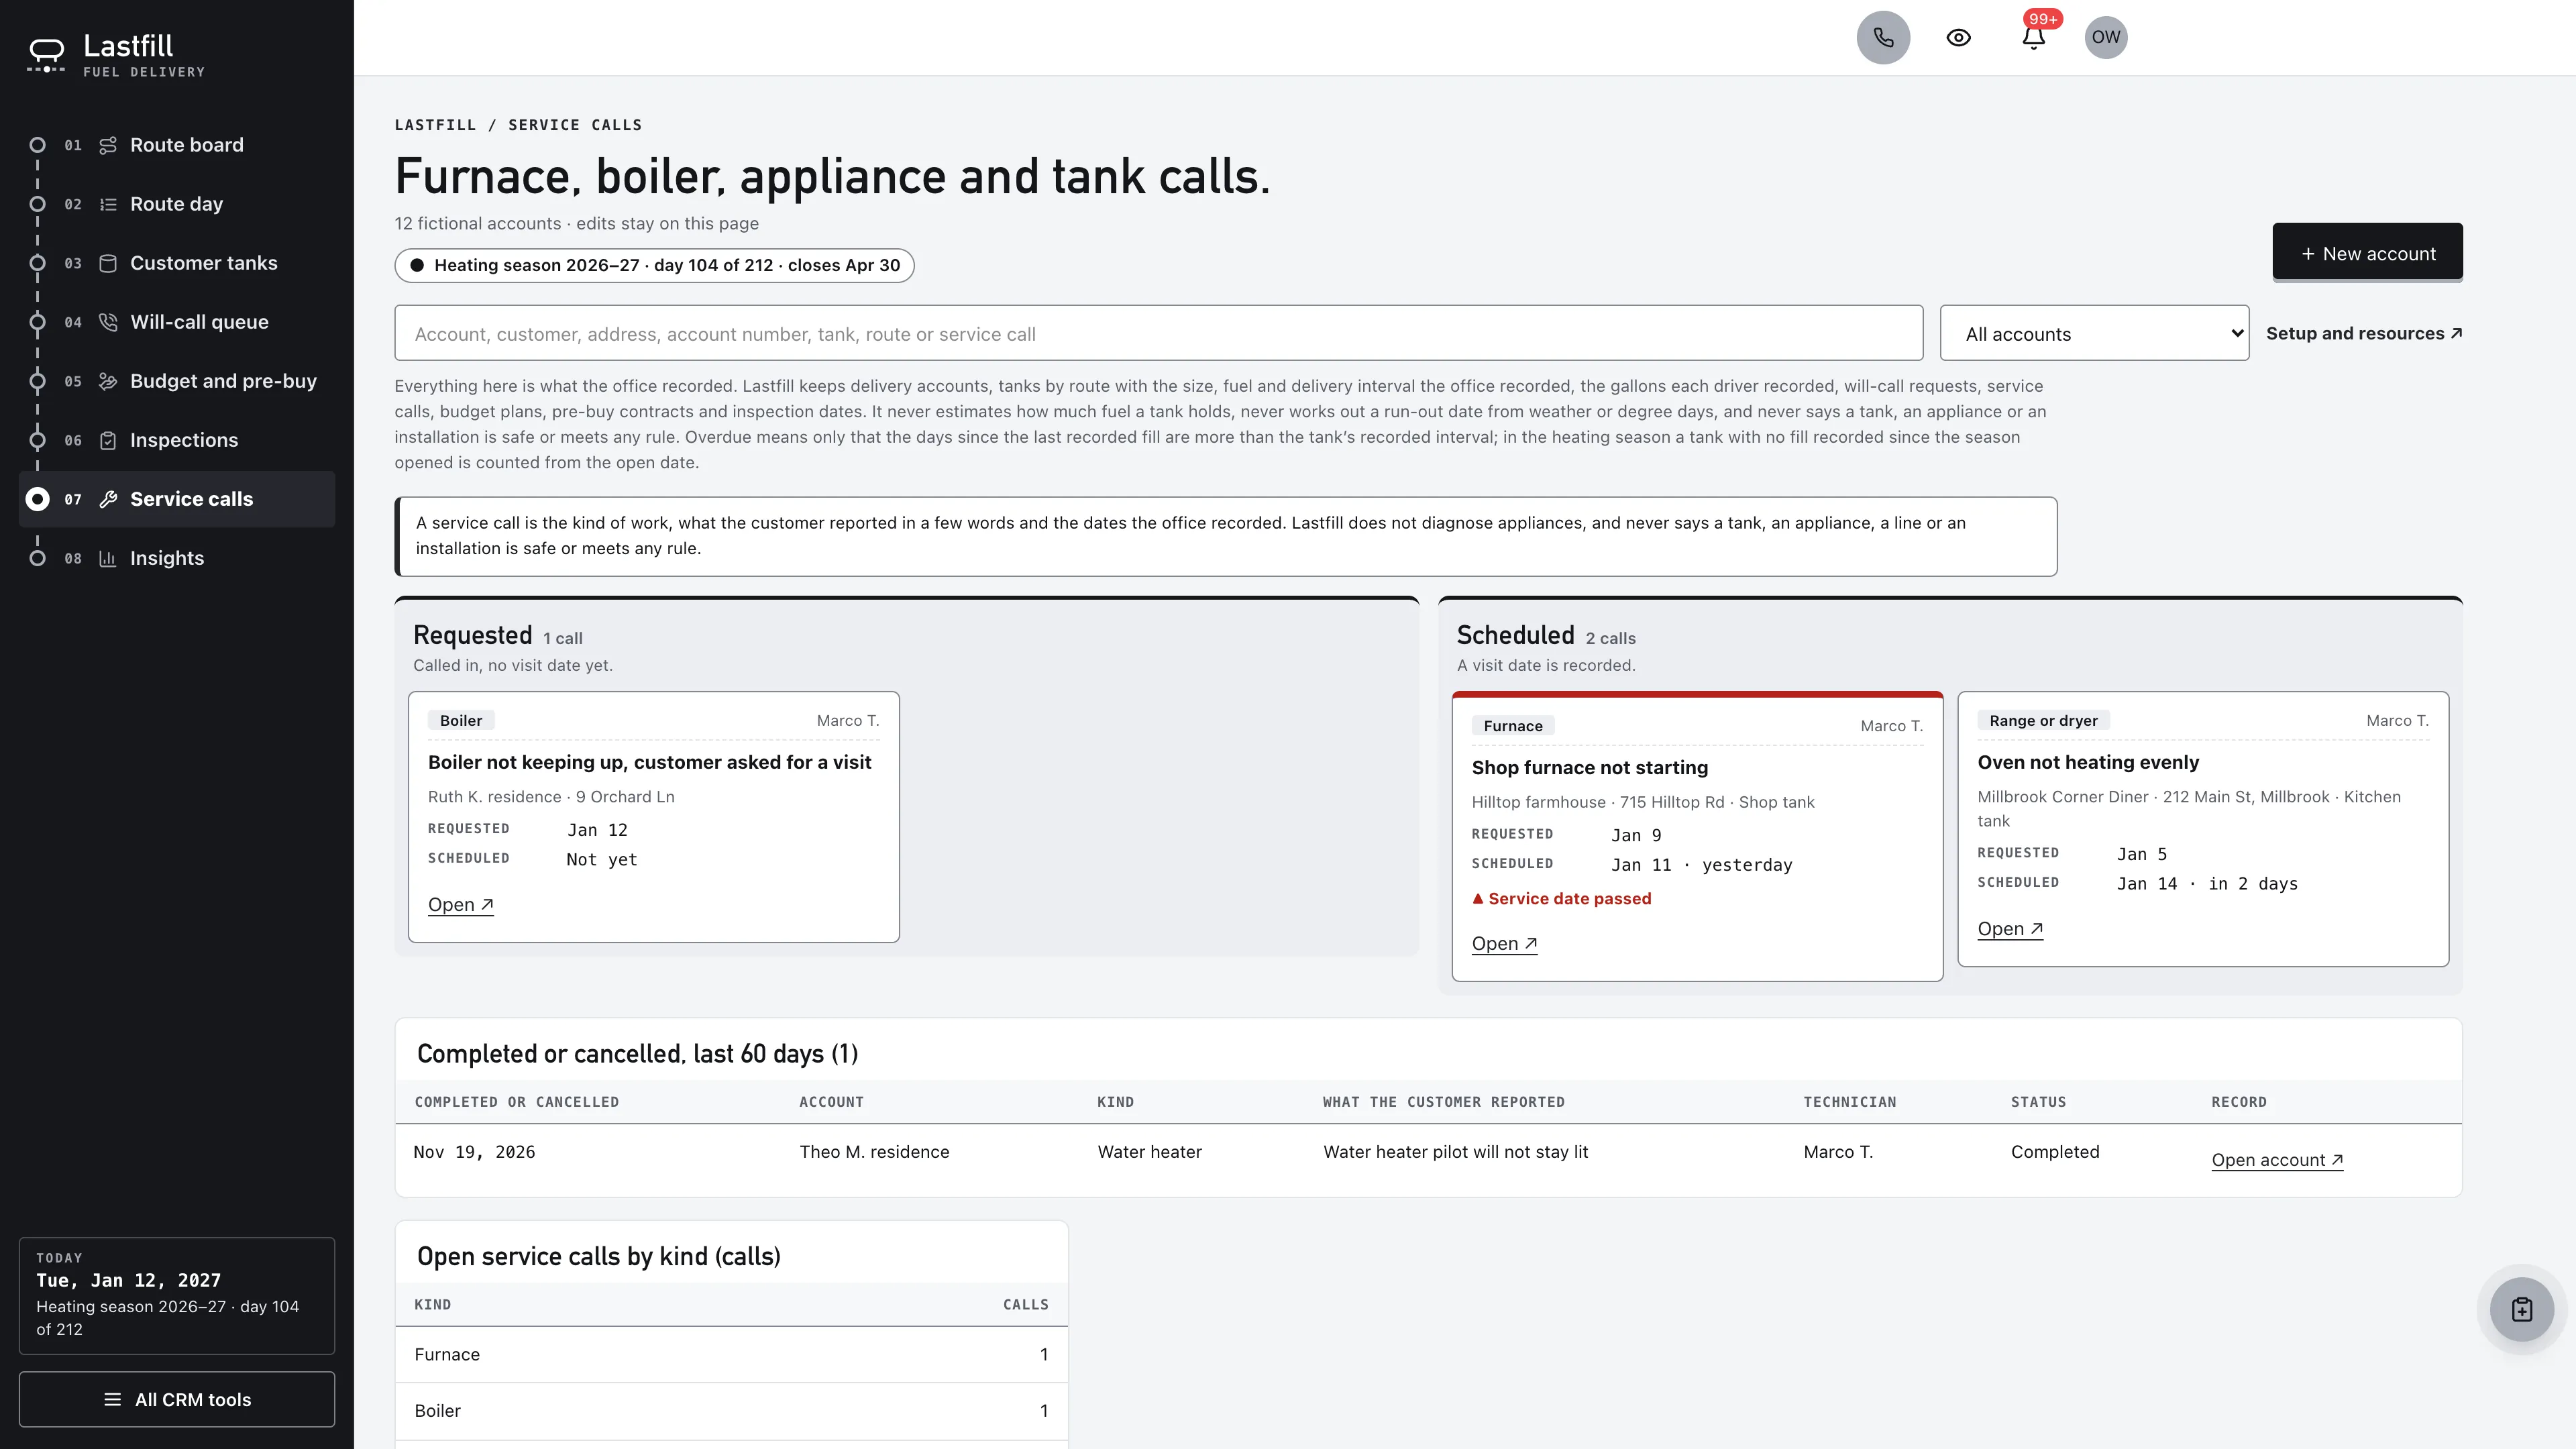
Task: Click the phone call icon in header
Action: 1883,37
